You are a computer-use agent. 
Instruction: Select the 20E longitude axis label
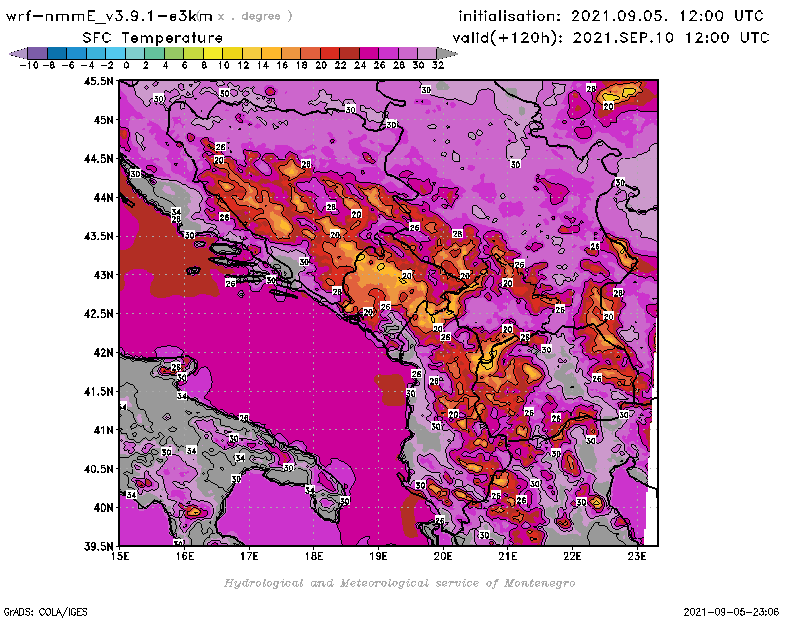point(443,556)
